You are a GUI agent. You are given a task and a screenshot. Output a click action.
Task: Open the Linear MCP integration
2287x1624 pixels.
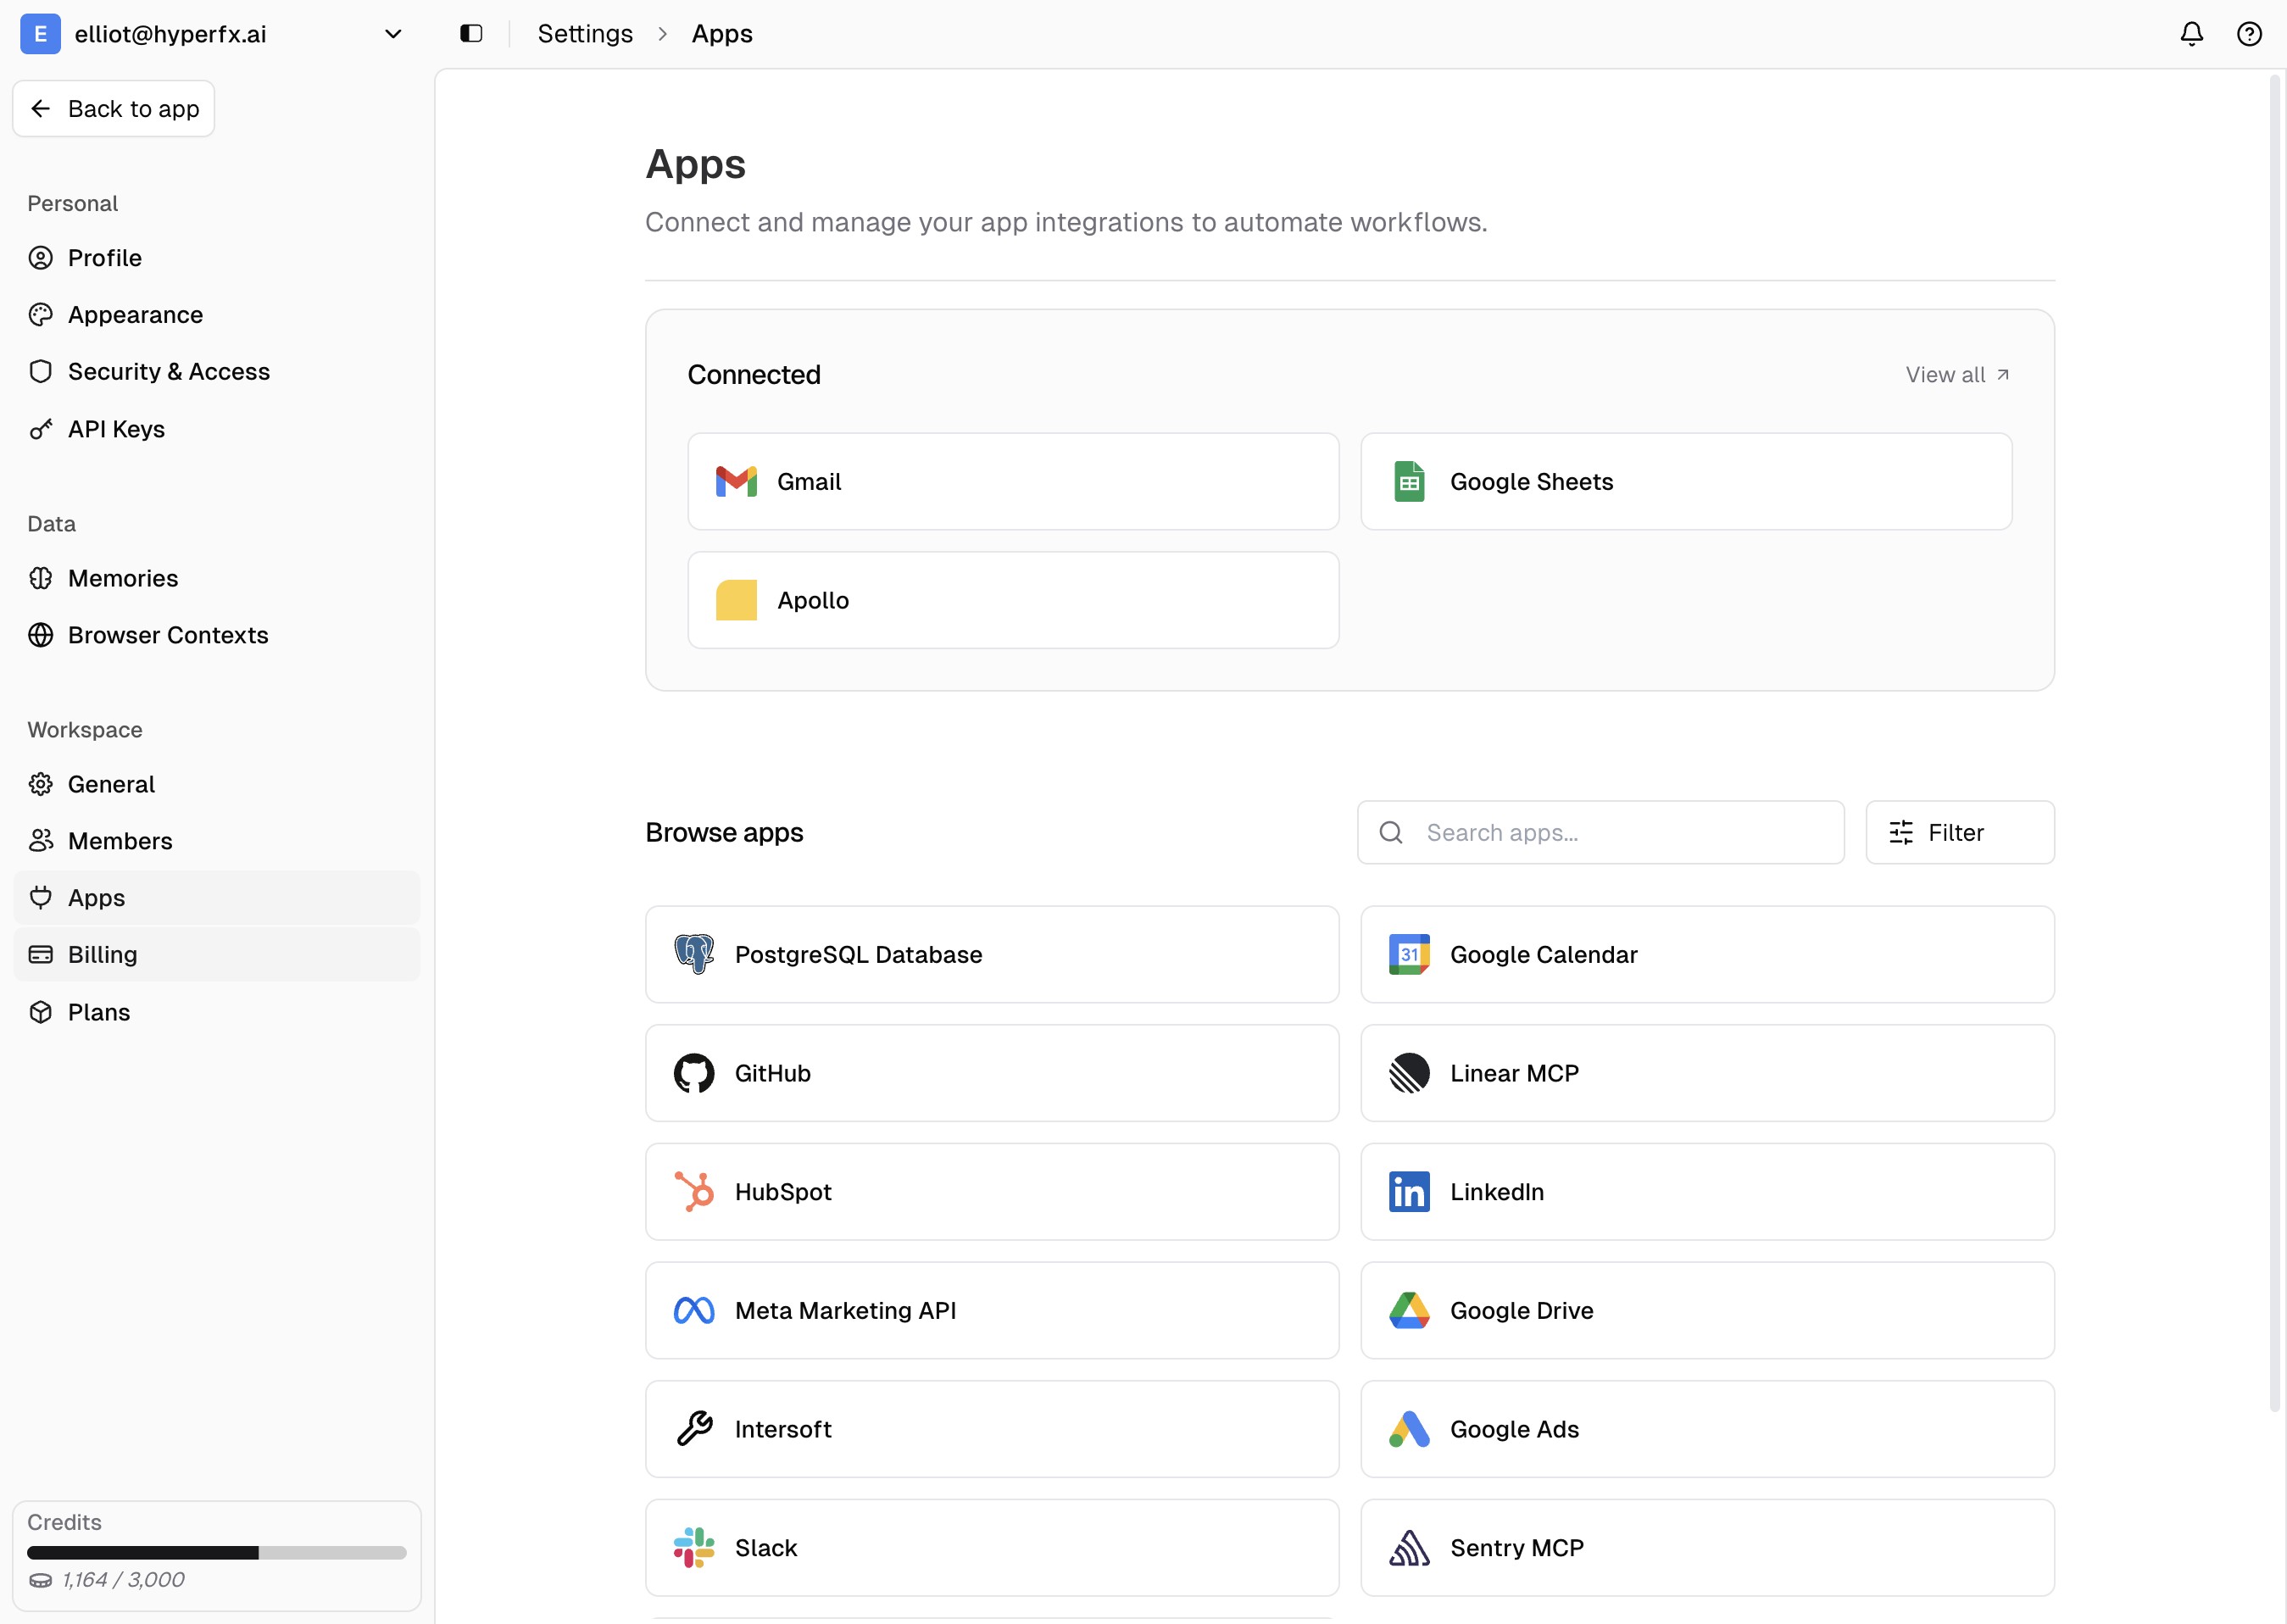[1705, 1073]
